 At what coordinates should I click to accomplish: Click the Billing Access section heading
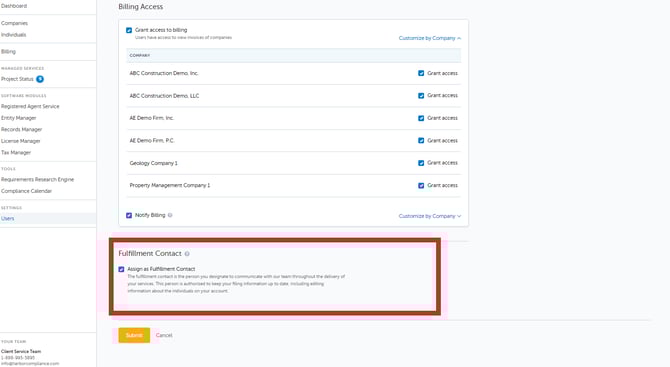tap(141, 7)
